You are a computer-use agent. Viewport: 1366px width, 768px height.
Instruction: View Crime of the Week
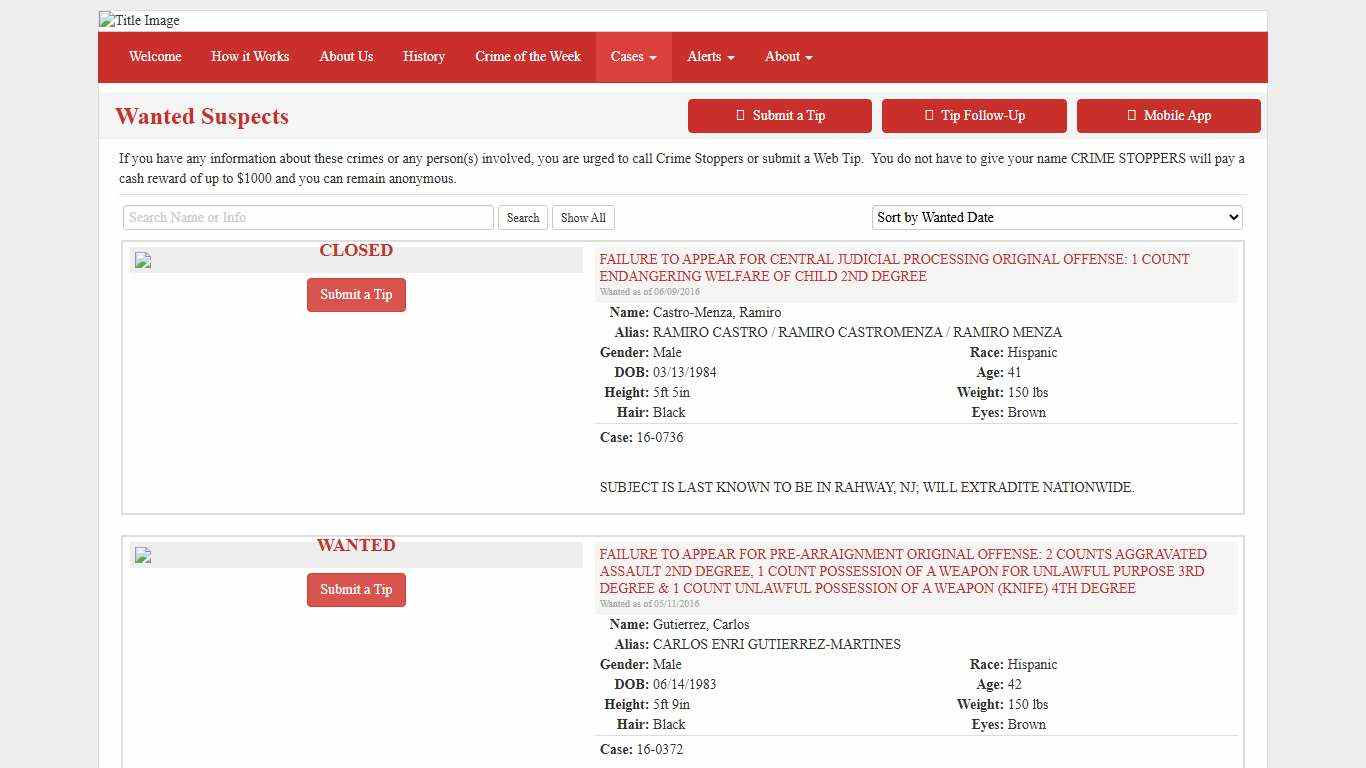point(528,57)
